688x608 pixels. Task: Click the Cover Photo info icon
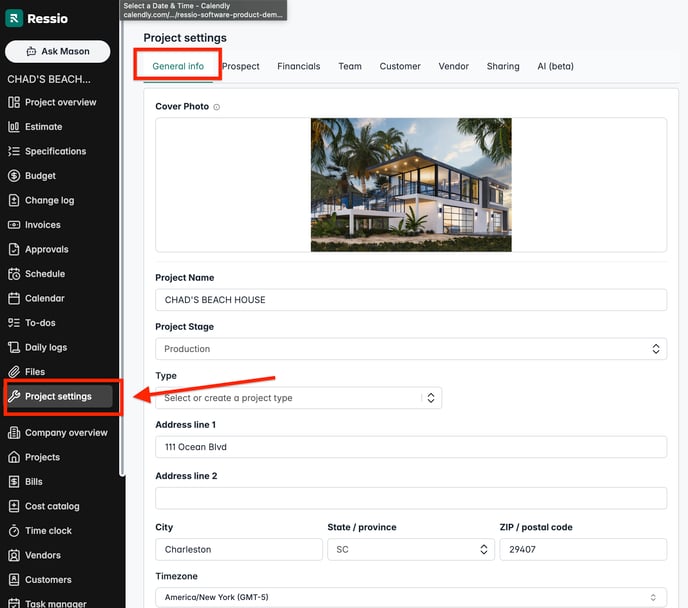217,107
